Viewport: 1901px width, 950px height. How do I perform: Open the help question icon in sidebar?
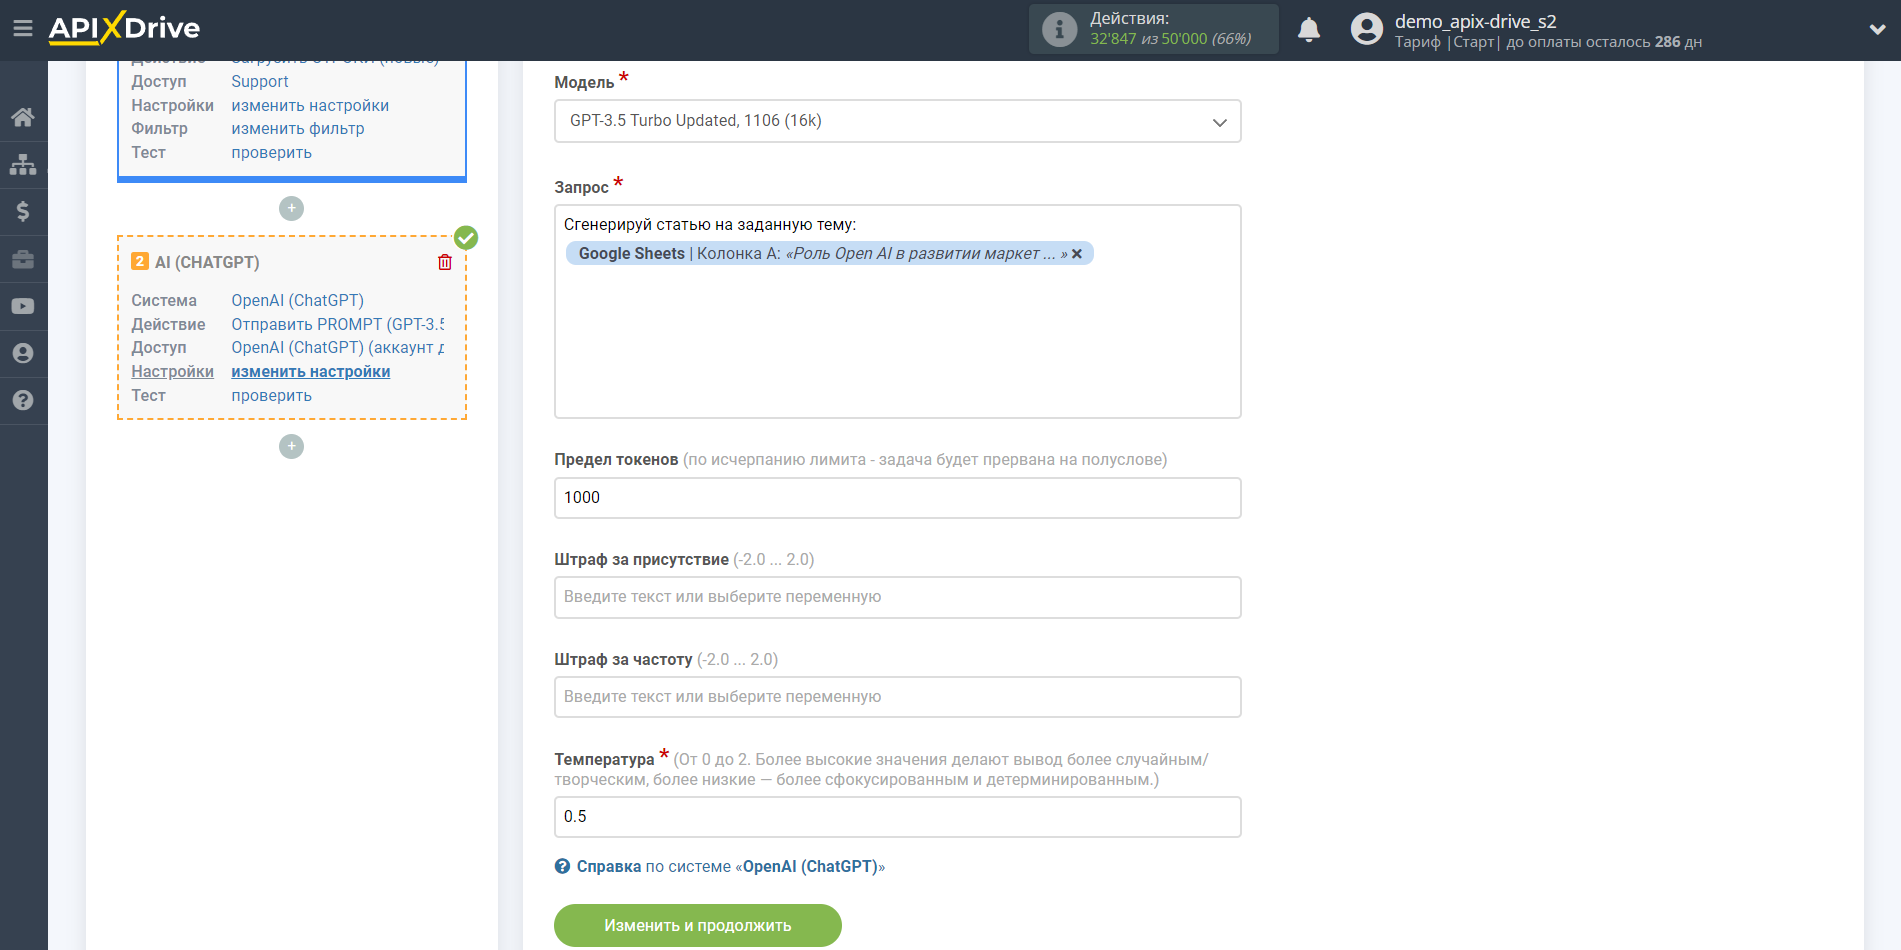click(23, 400)
